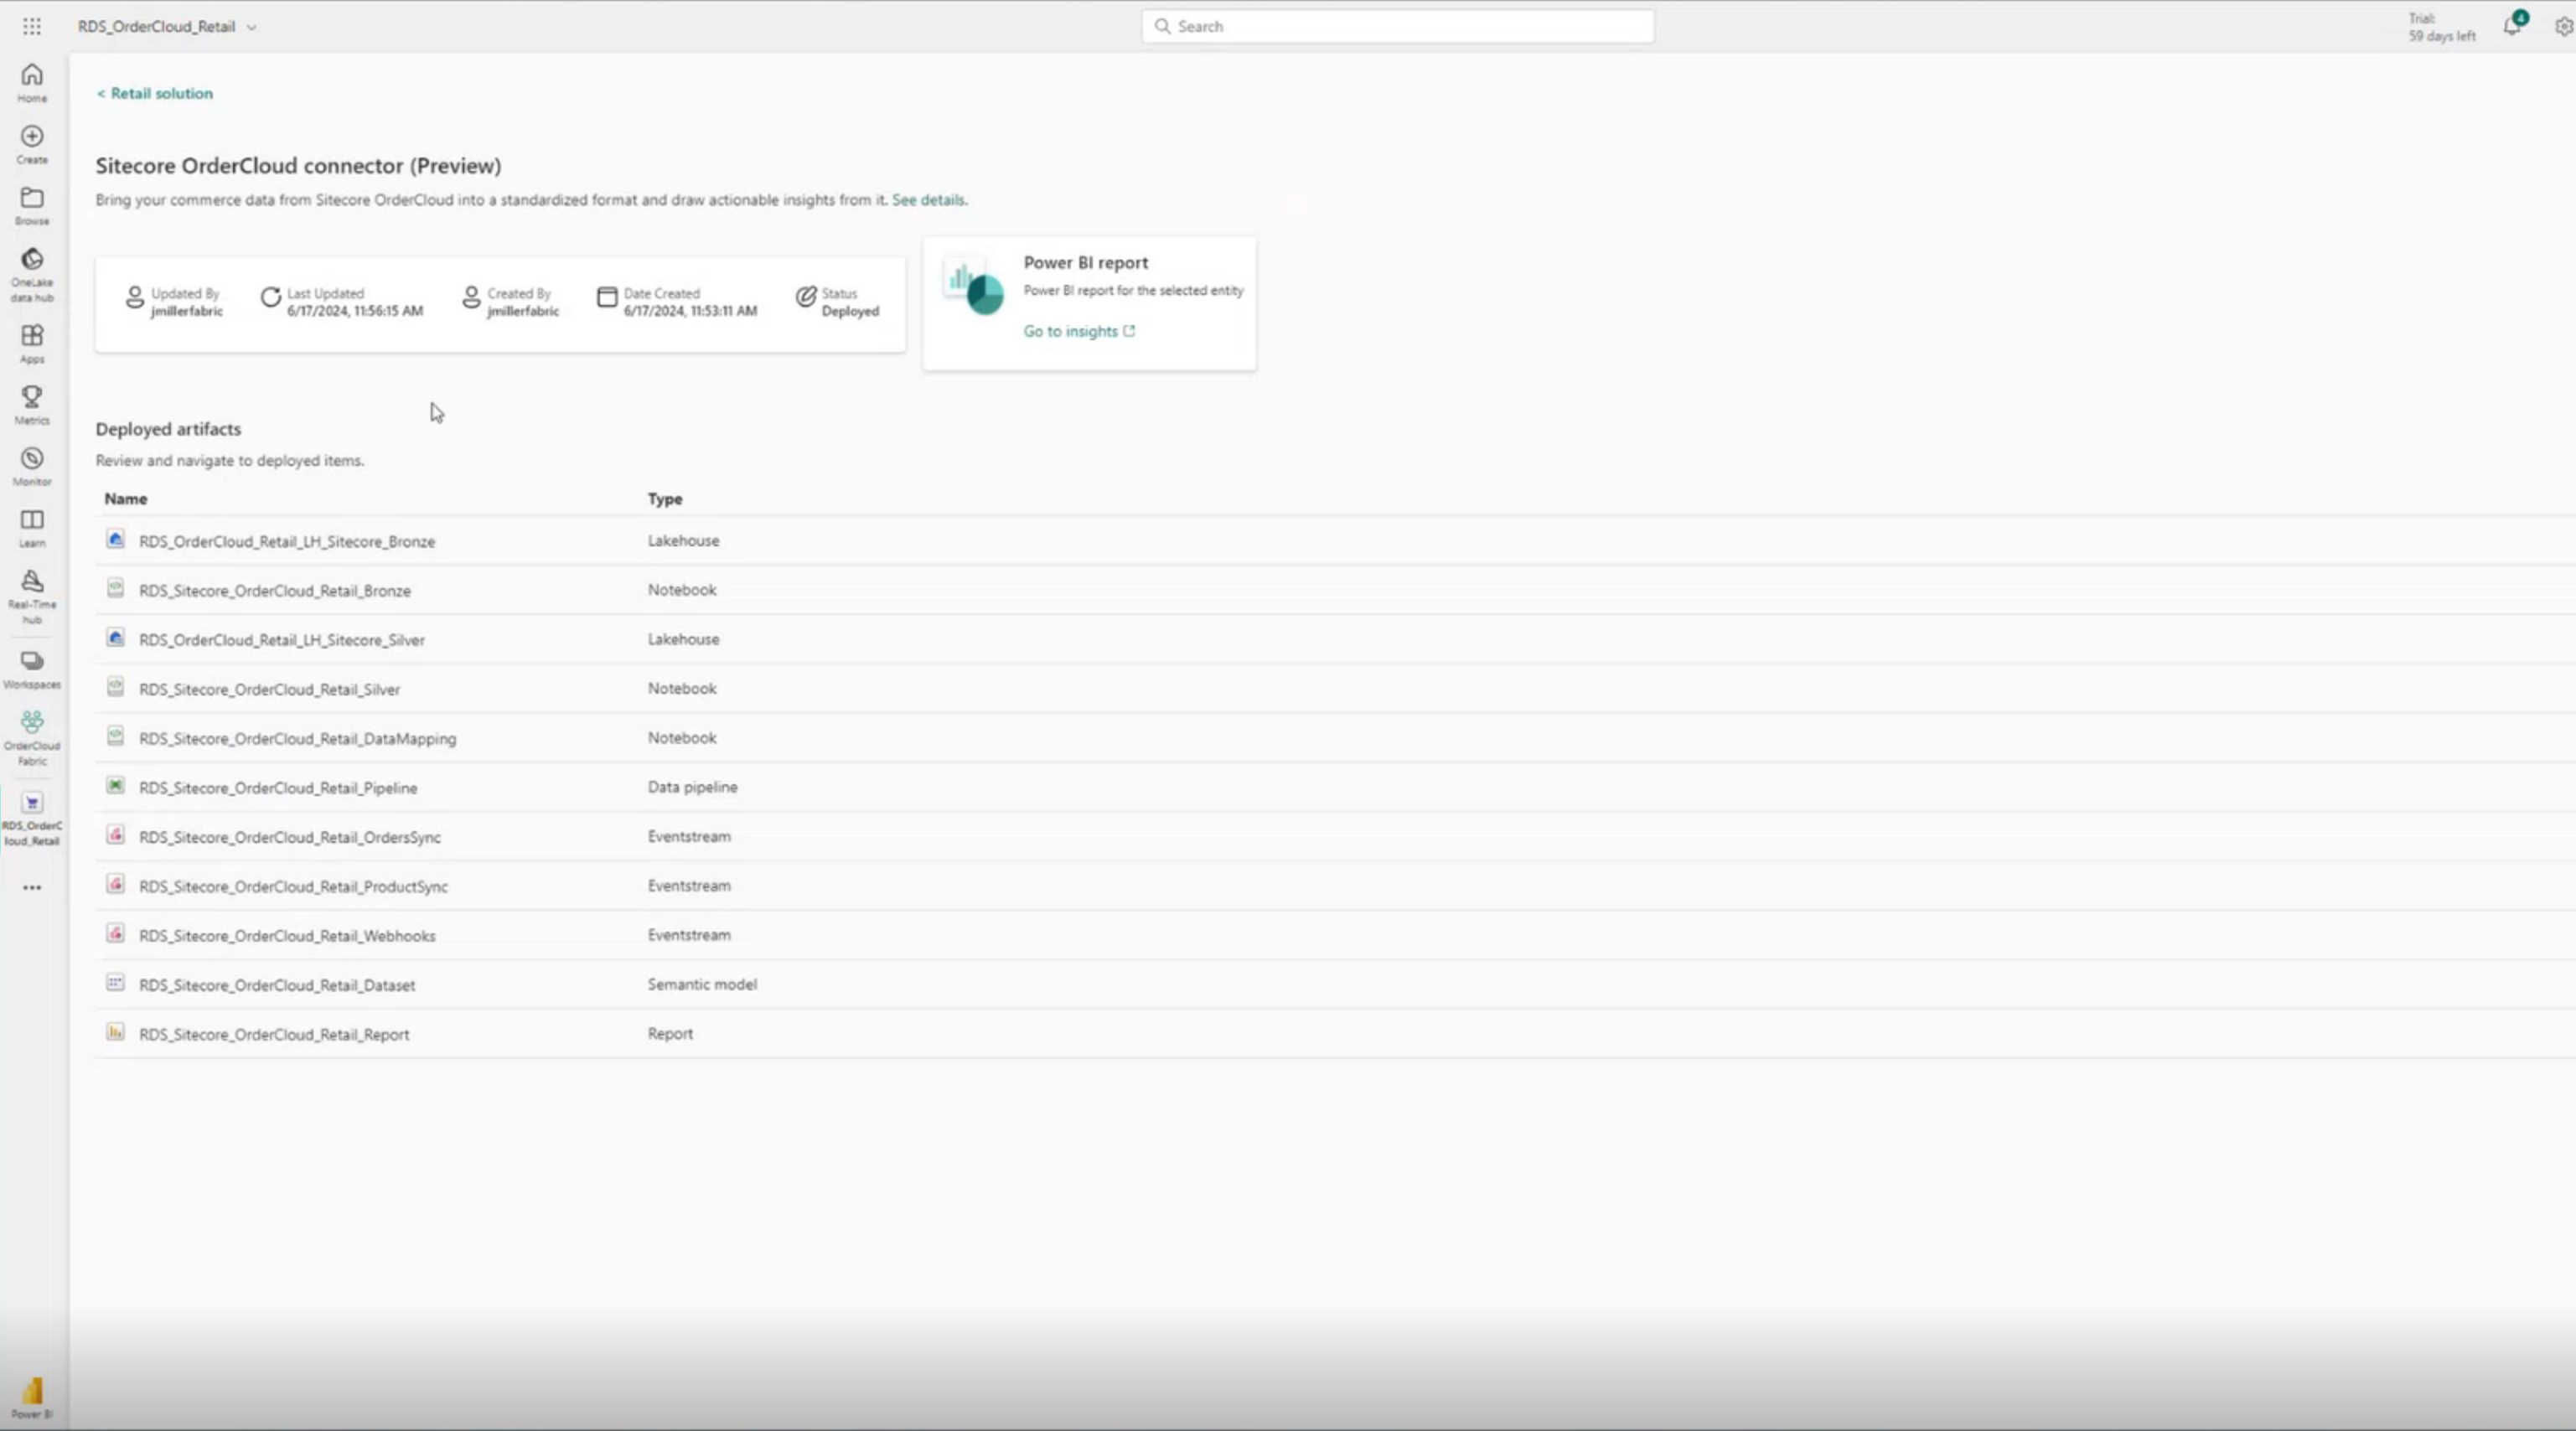Open RDS_OrderCloud_Retail_LH_Sitecore_Silver lakehouse
Image resolution: width=2576 pixels, height=1431 pixels.
(x=282, y=640)
